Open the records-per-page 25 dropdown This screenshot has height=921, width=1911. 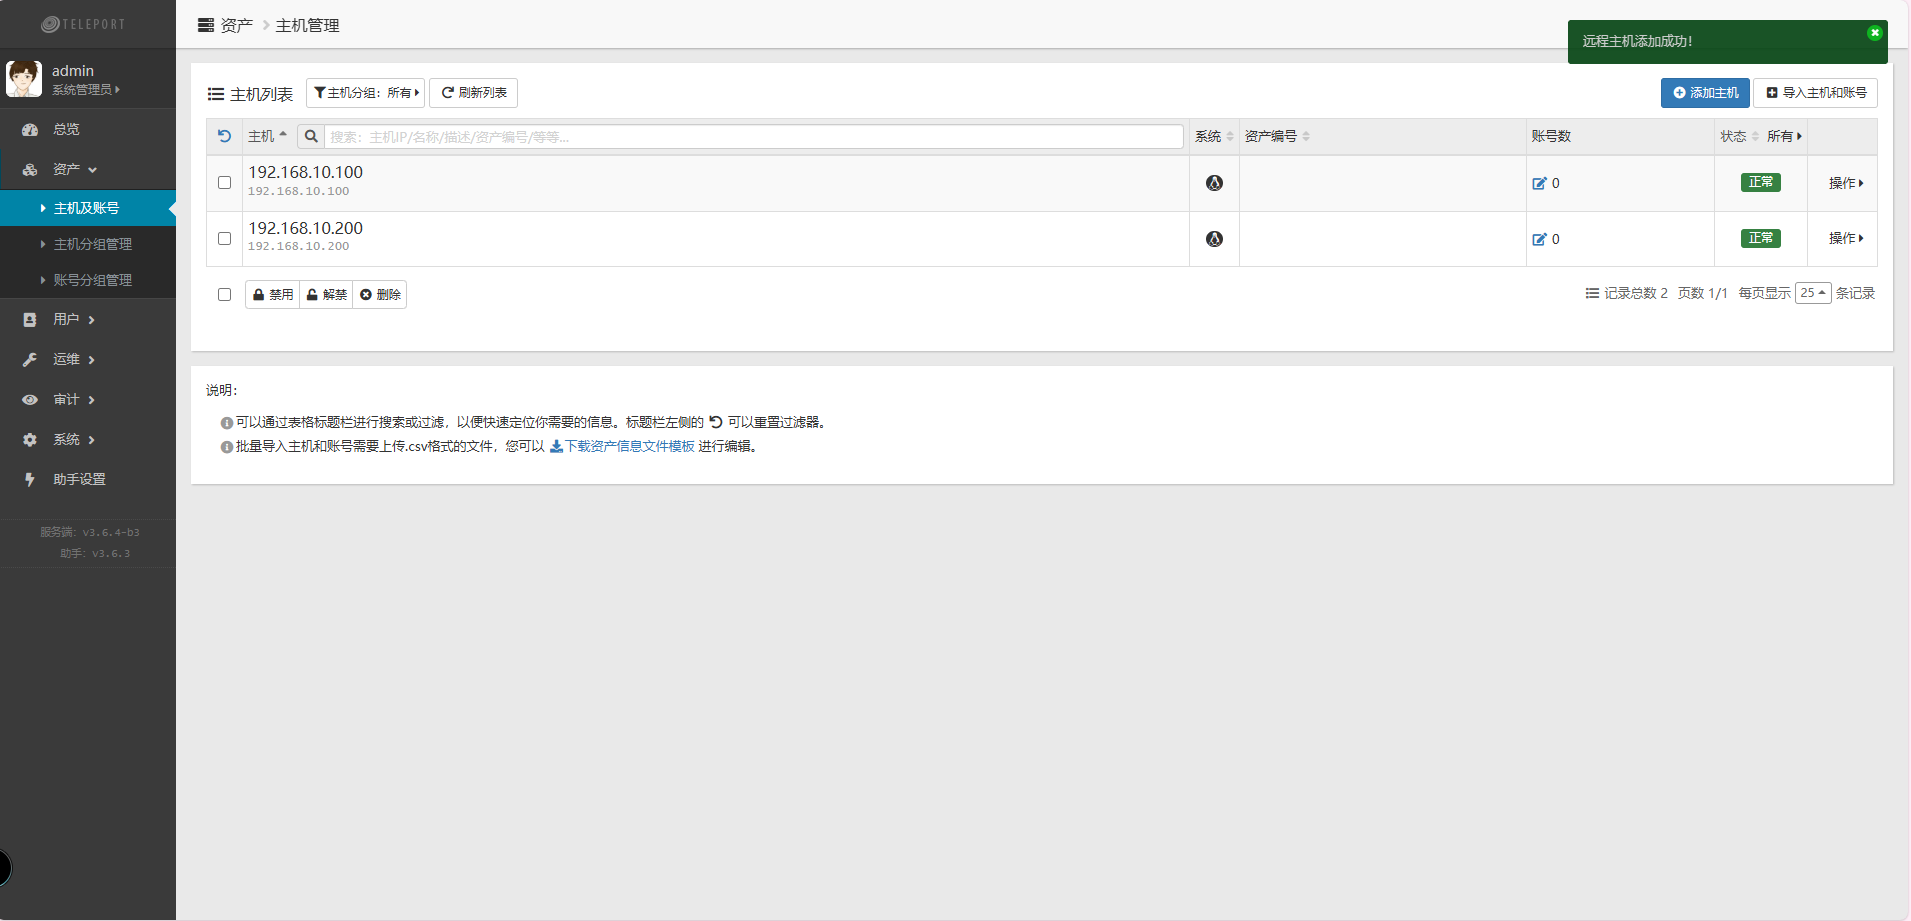[1812, 293]
